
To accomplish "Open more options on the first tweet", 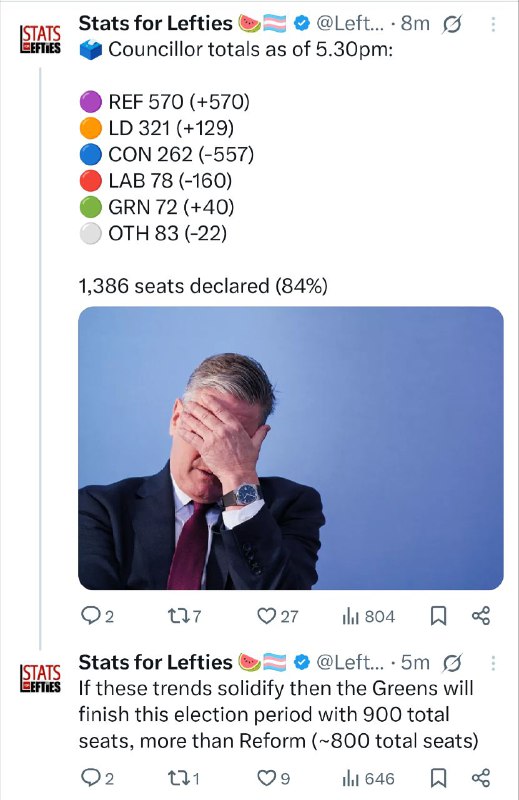I will tap(493, 24).
